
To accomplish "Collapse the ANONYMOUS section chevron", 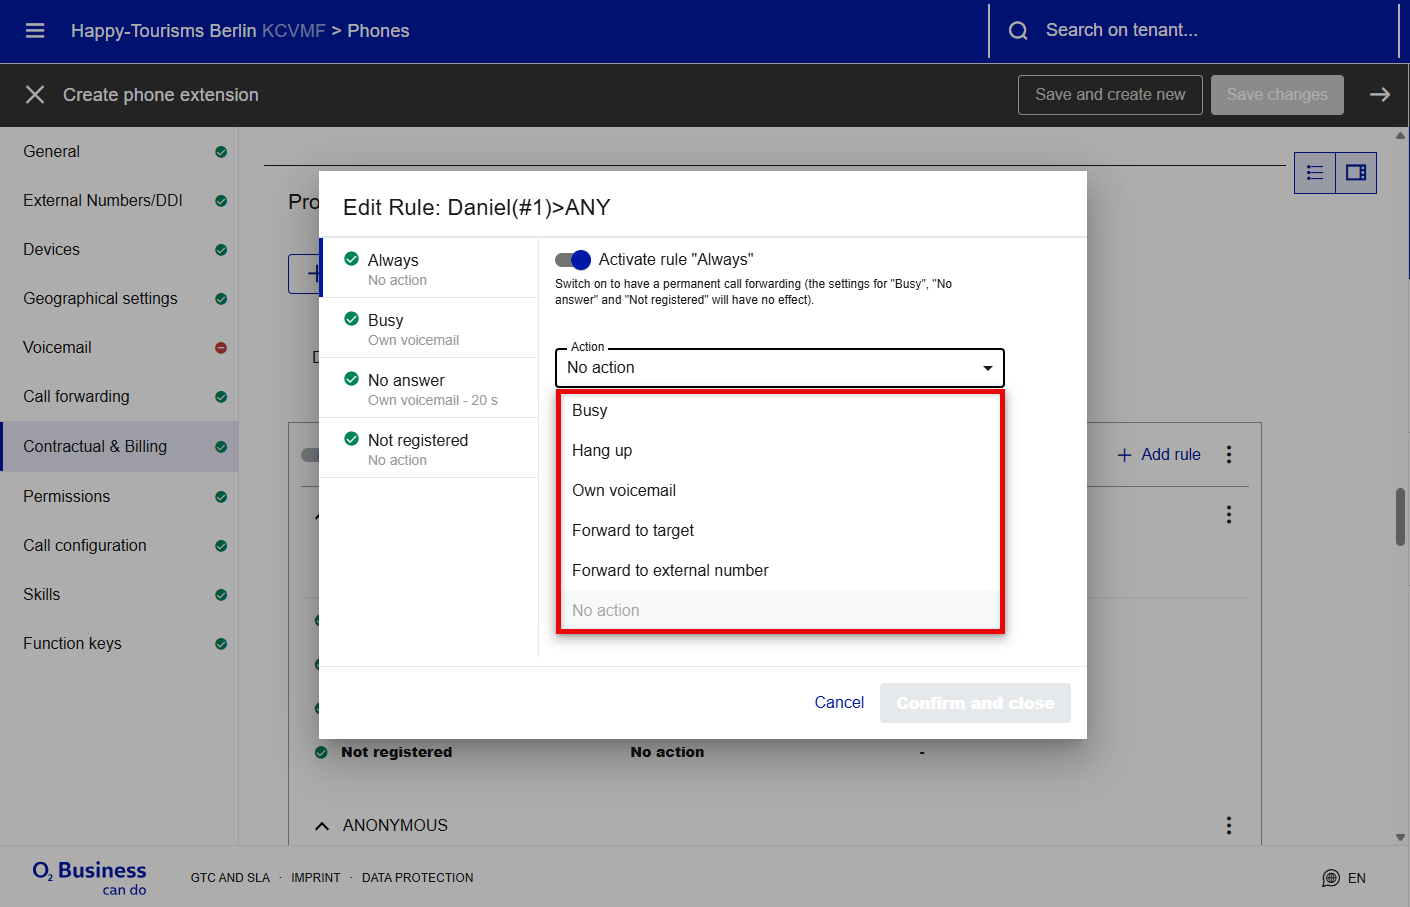I will (x=322, y=826).
